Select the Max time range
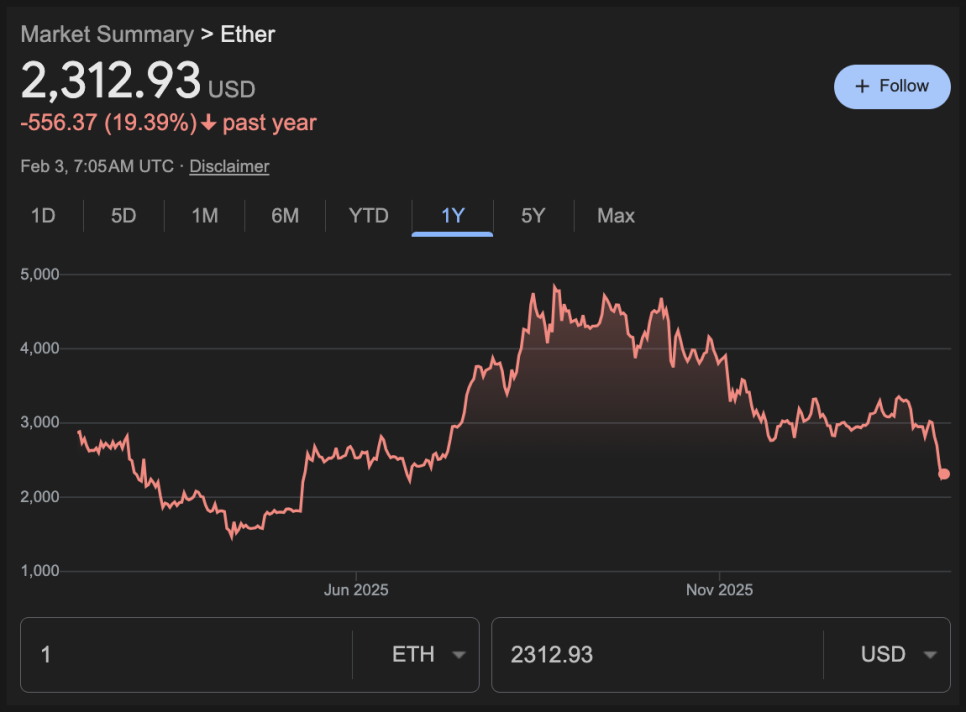The height and width of the screenshot is (712, 966). click(x=615, y=216)
